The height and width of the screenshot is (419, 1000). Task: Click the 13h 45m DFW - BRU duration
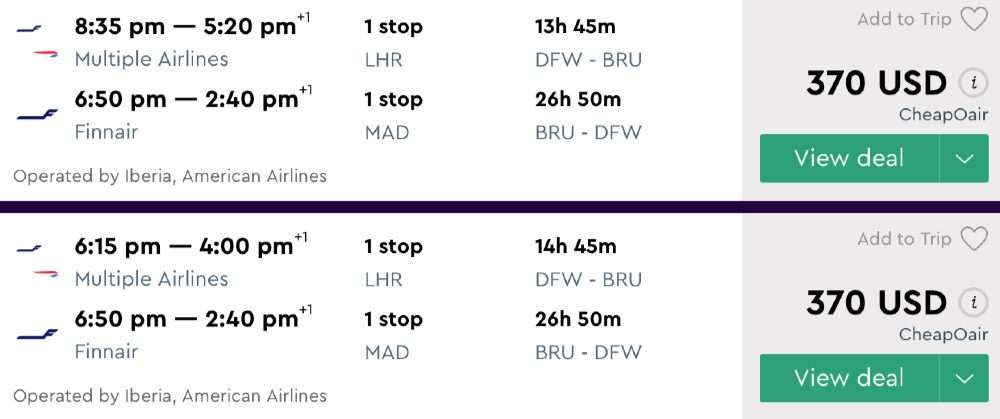coord(577,26)
